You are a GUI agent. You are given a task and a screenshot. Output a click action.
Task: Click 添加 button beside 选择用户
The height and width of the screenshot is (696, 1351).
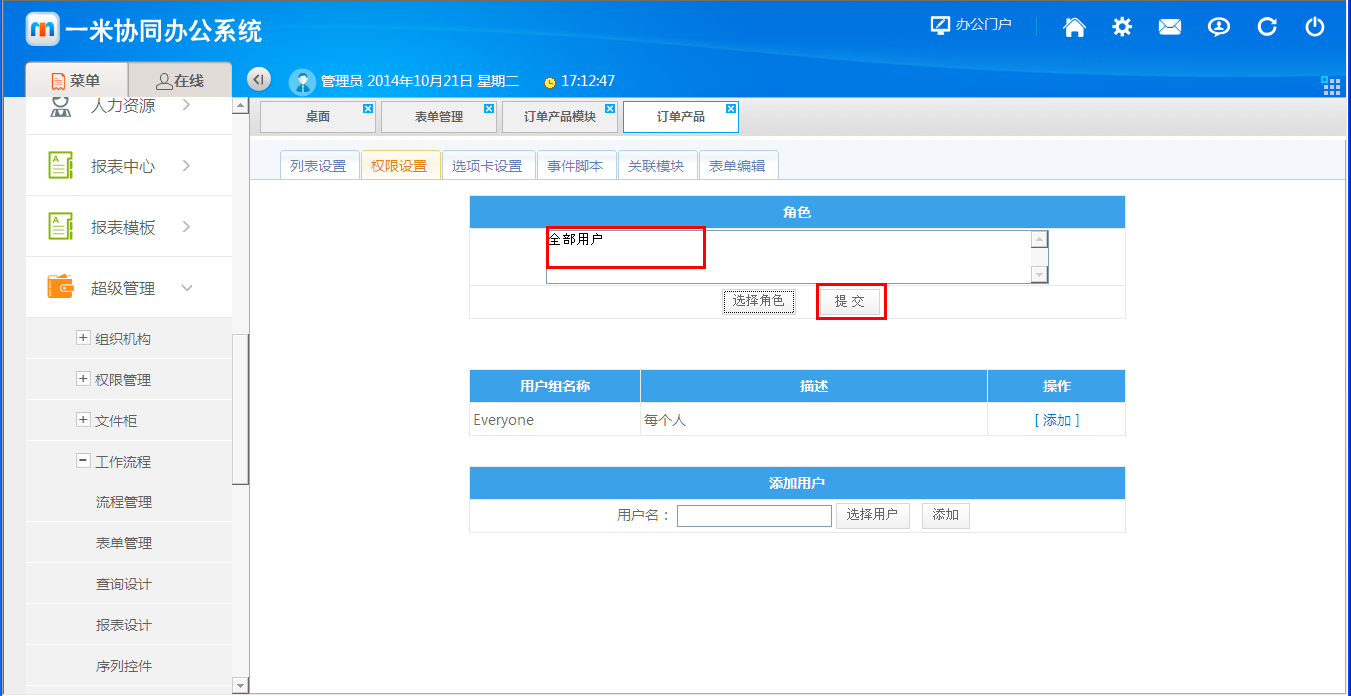945,515
